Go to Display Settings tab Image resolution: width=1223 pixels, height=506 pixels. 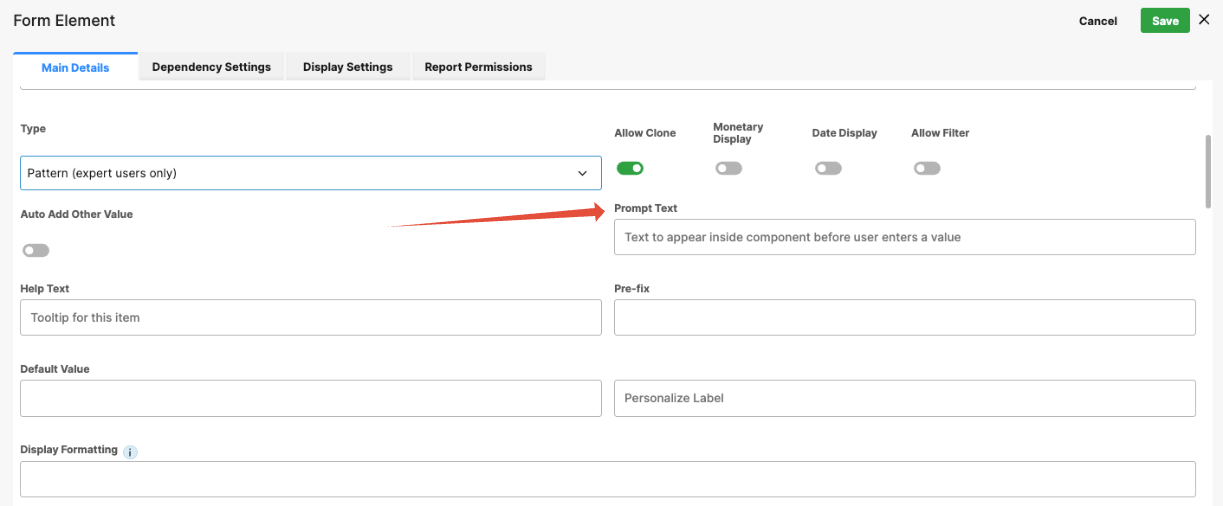[348, 67]
